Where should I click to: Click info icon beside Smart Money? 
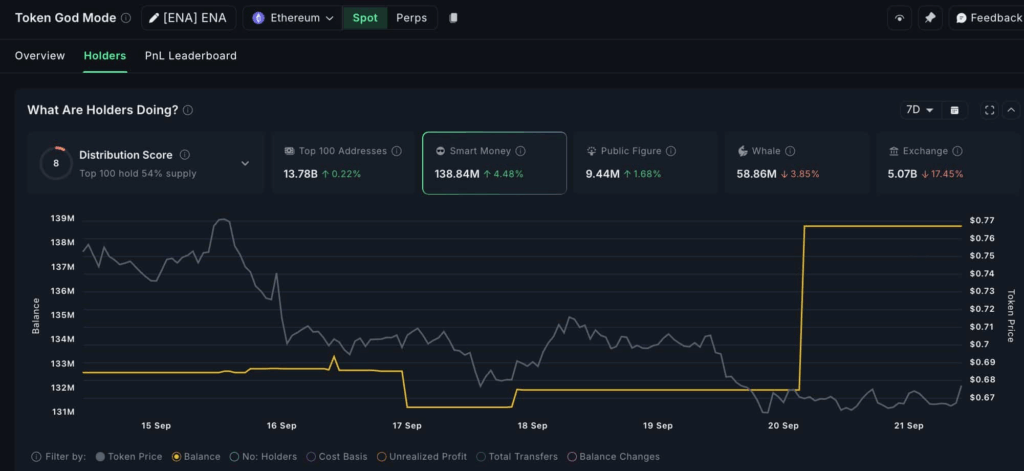(521, 151)
